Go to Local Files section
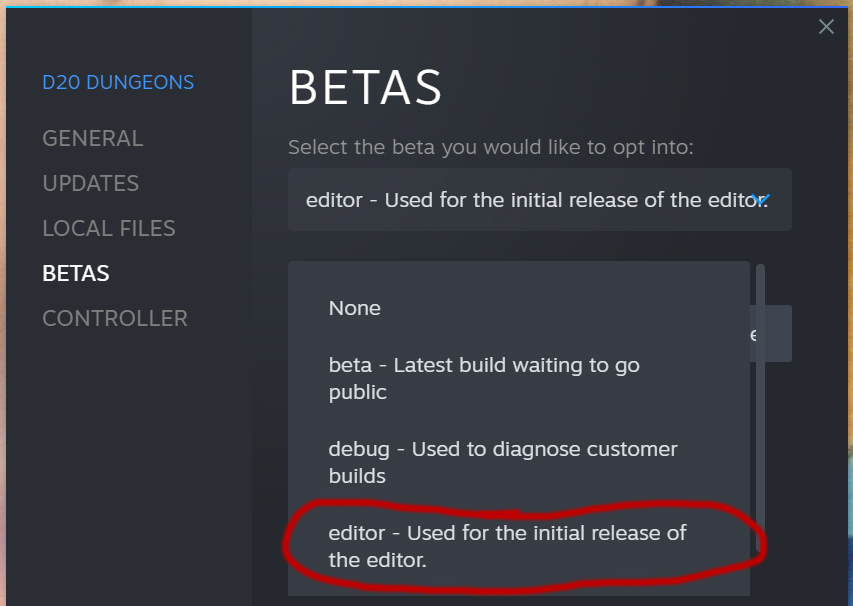853x606 pixels. (109, 228)
